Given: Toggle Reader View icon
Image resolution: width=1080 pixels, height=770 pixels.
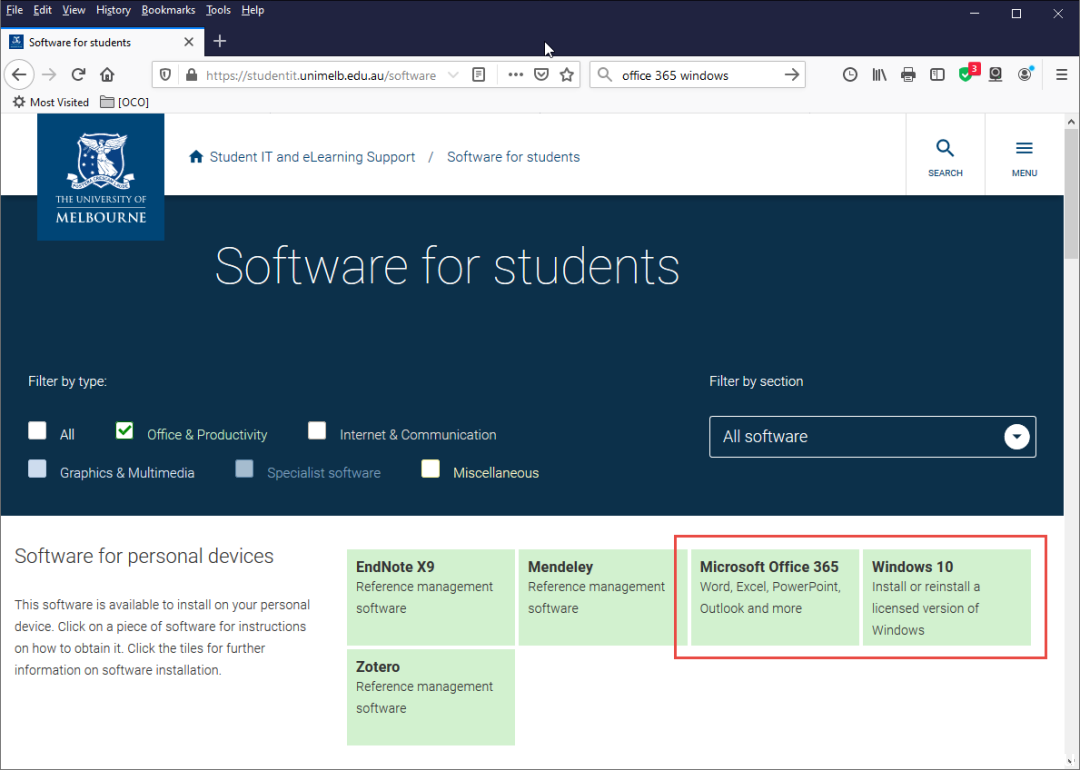Looking at the screenshot, I should 479,75.
